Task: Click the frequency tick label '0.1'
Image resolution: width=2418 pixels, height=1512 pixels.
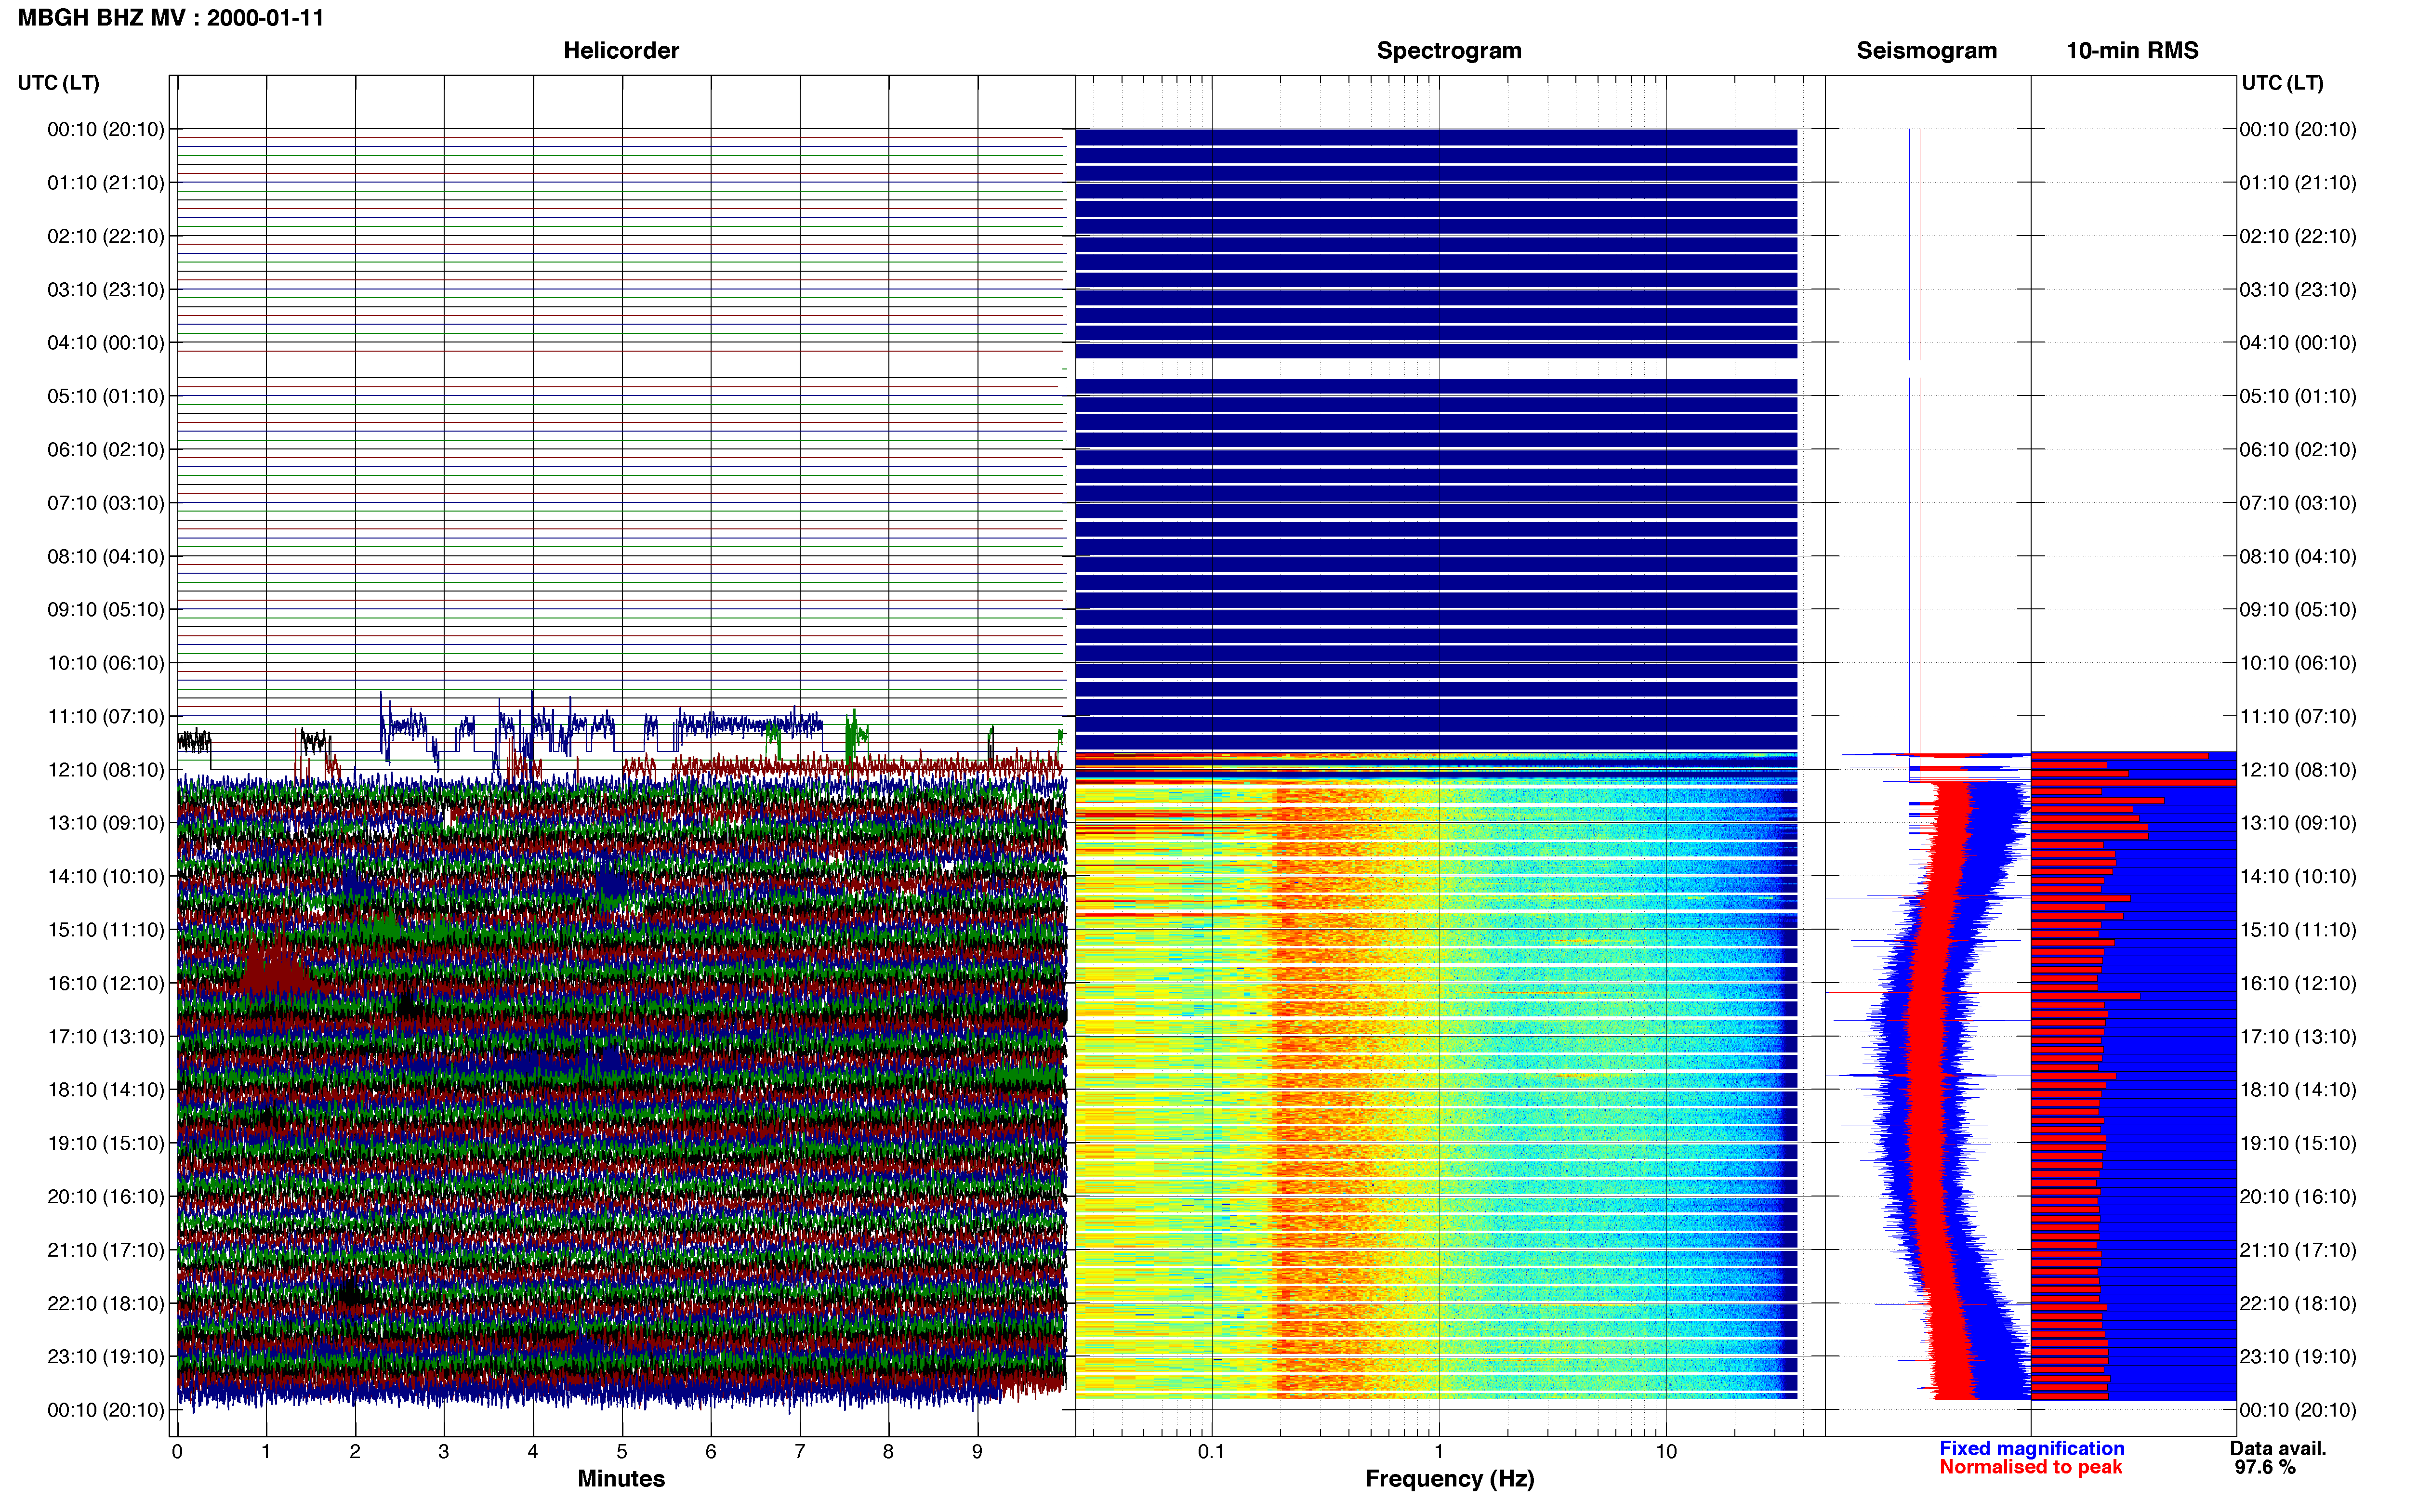Action: [x=1211, y=1452]
